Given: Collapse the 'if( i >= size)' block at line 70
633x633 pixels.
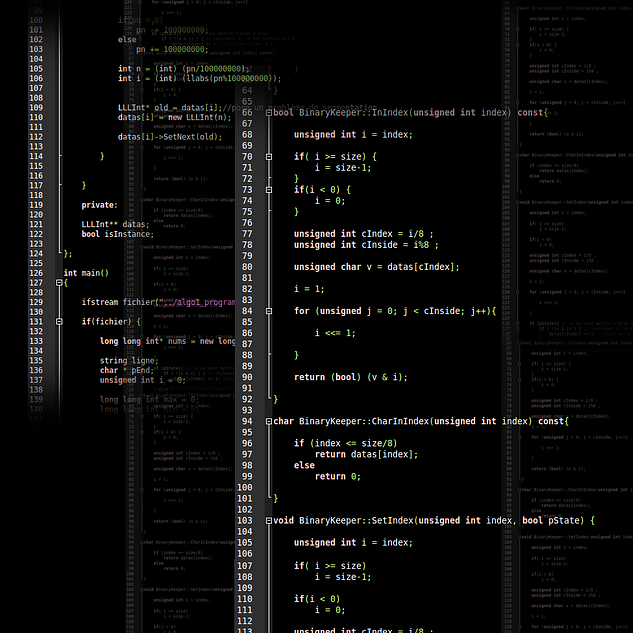Looking at the screenshot, I should [x=269, y=157].
